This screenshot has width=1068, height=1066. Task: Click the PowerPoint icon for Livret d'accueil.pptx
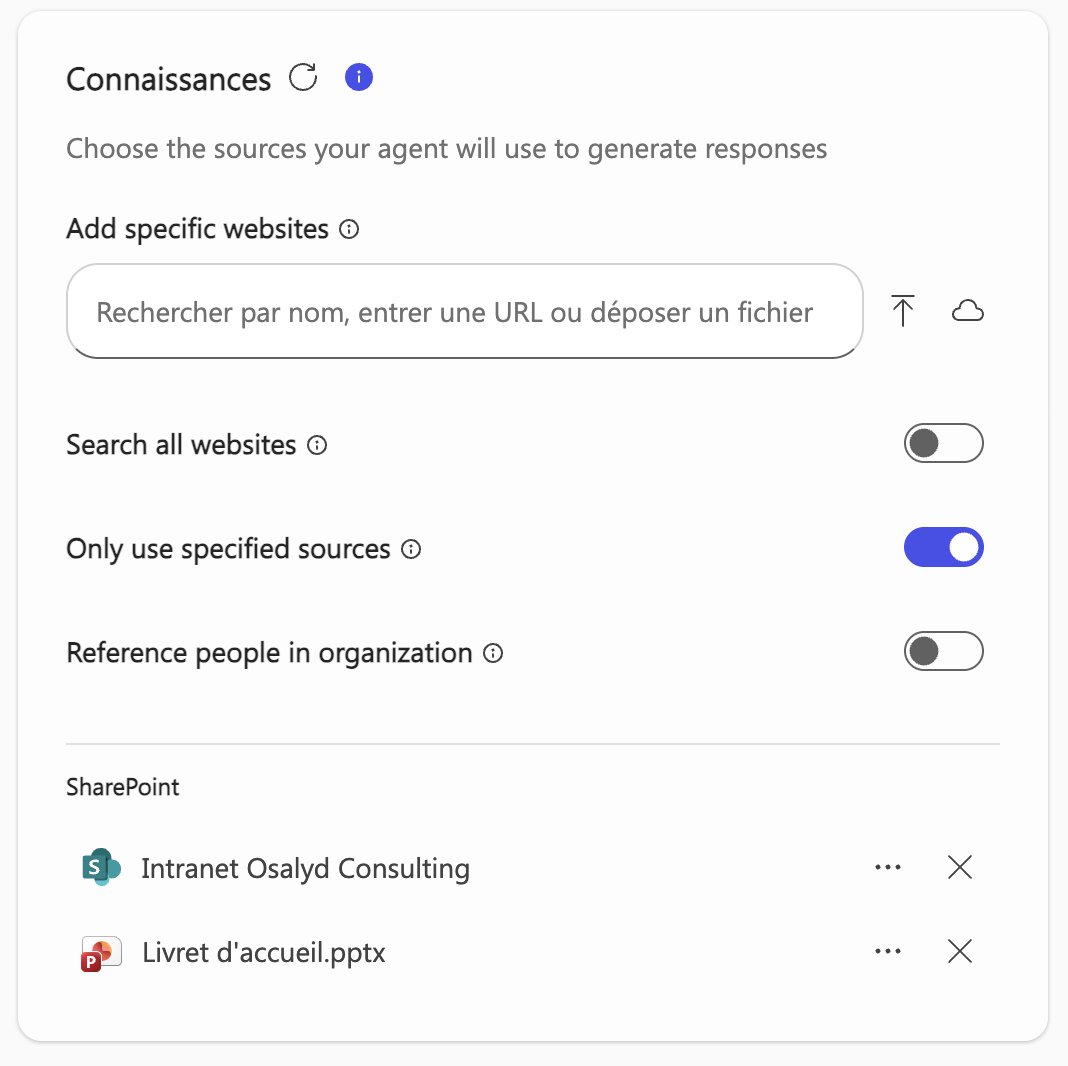click(100, 952)
